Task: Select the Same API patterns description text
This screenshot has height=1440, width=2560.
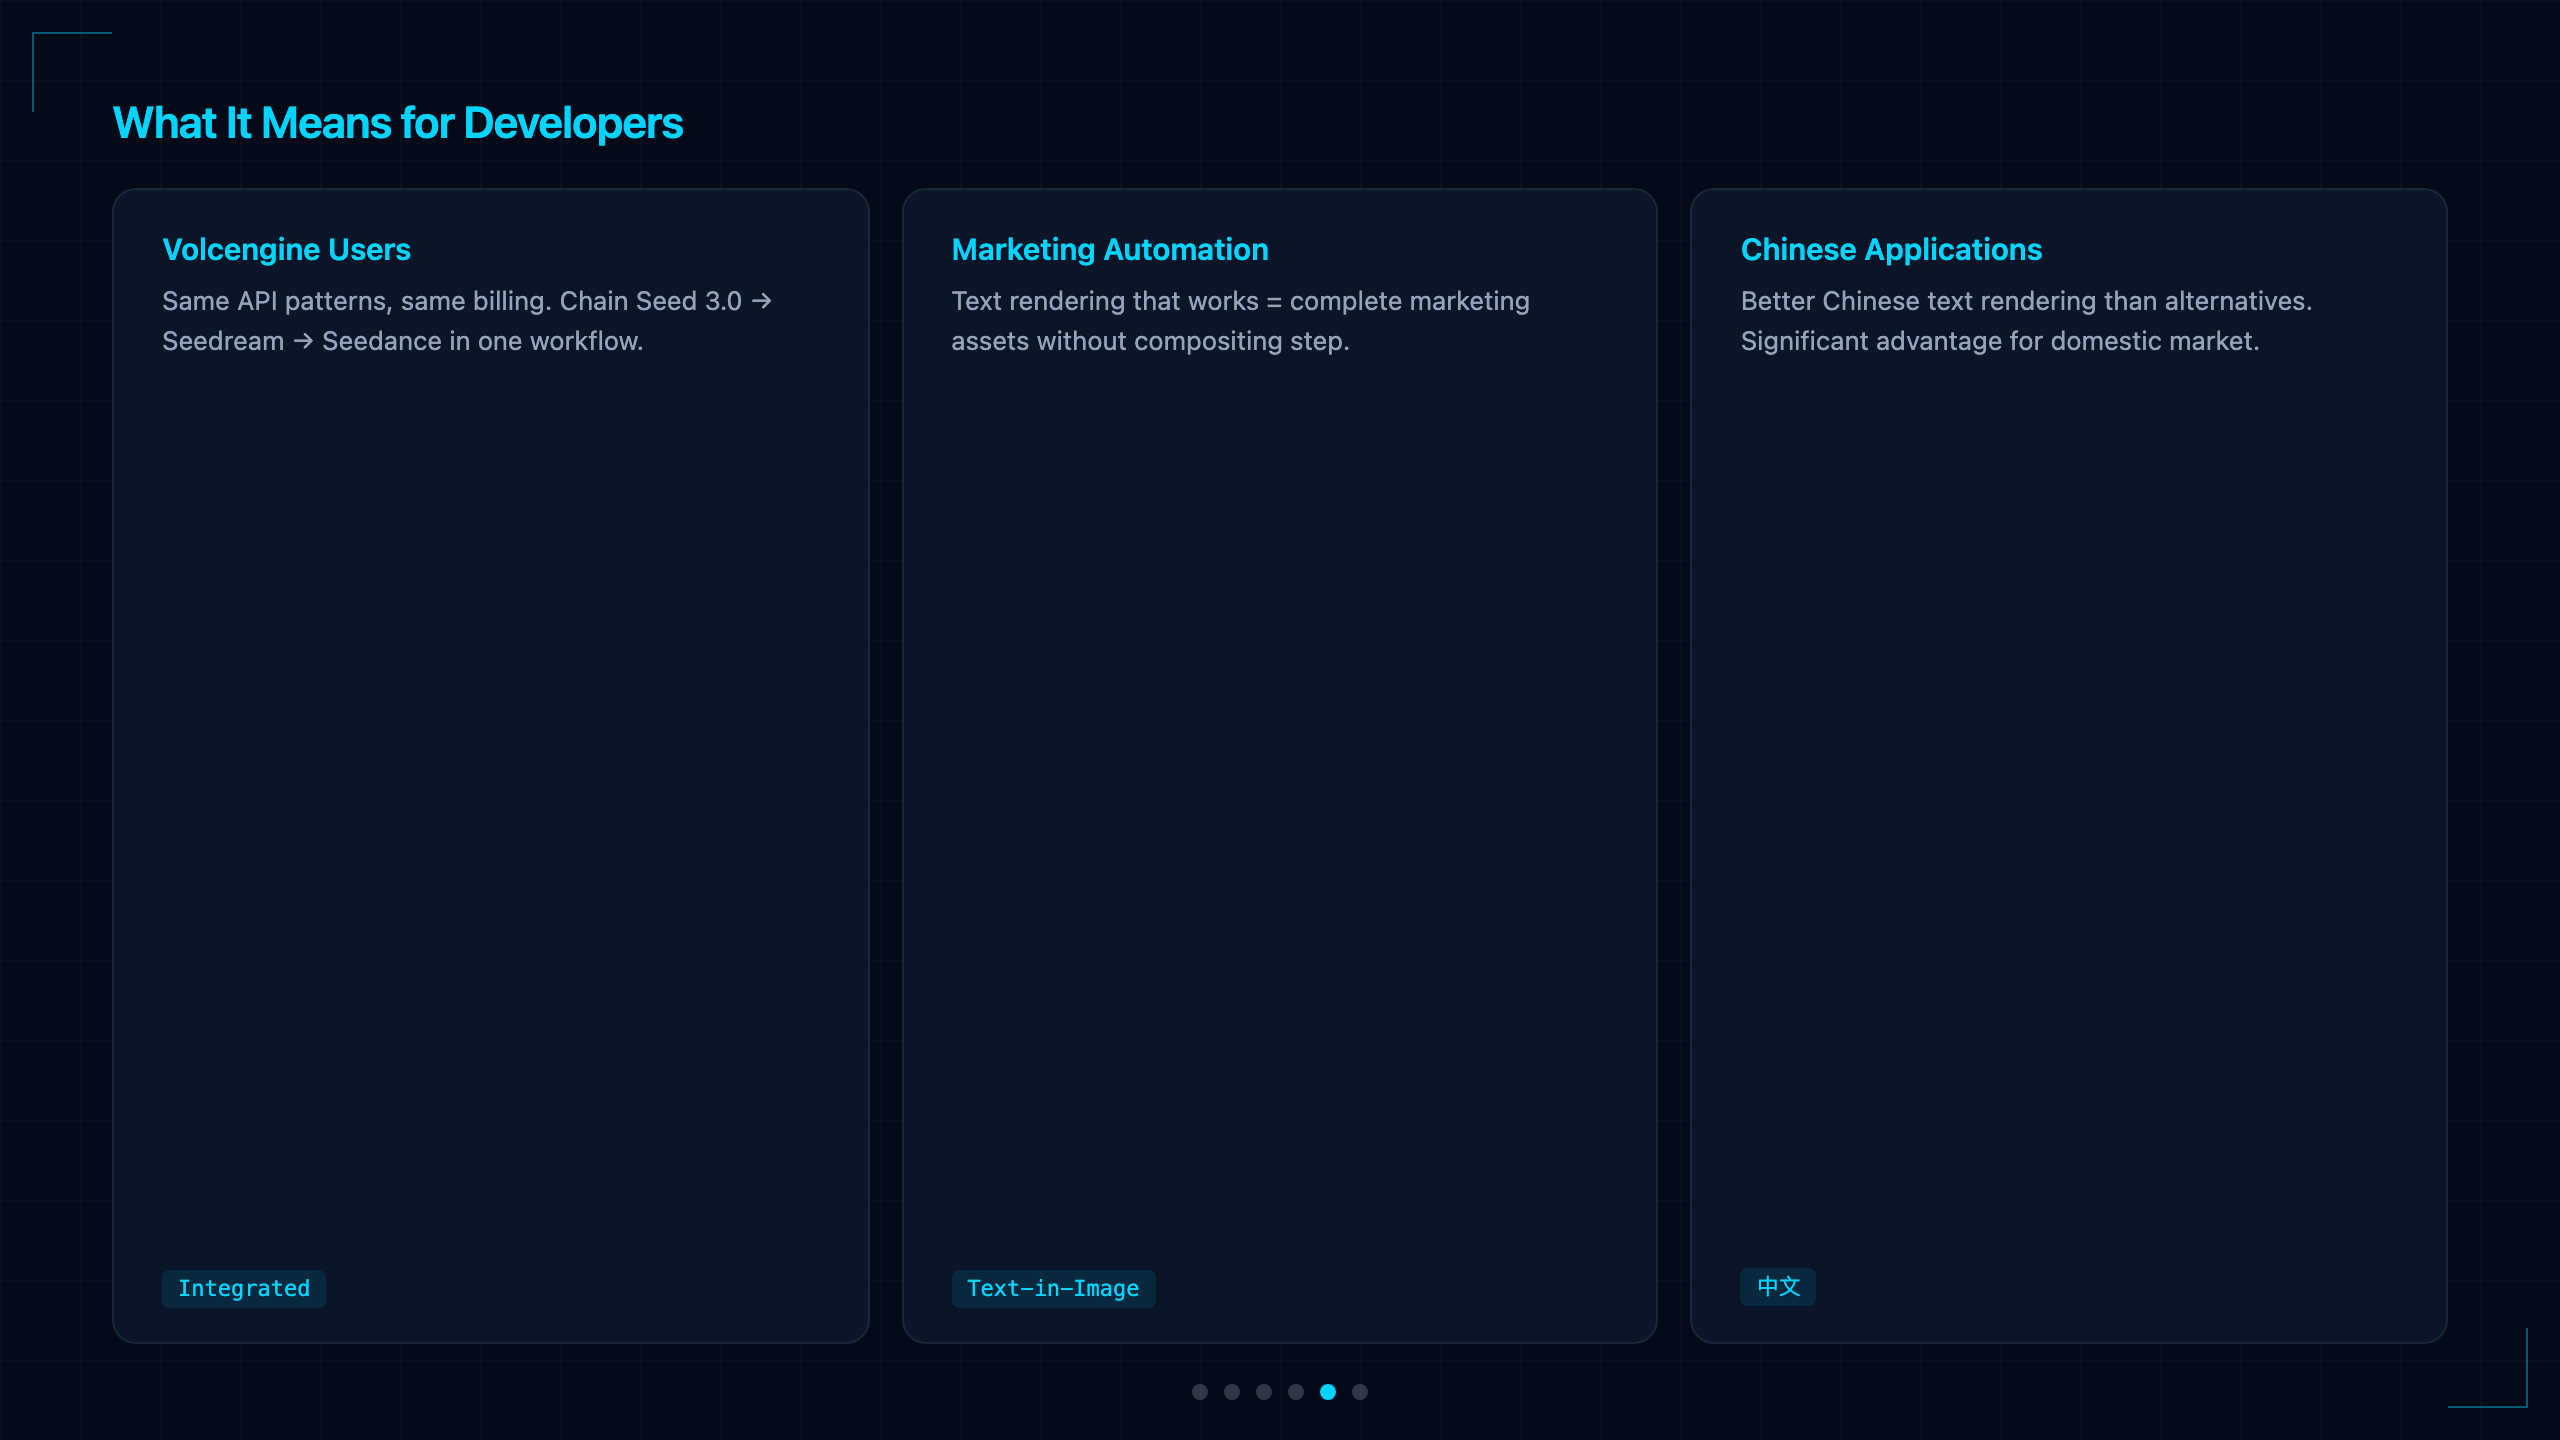Action: (467, 321)
